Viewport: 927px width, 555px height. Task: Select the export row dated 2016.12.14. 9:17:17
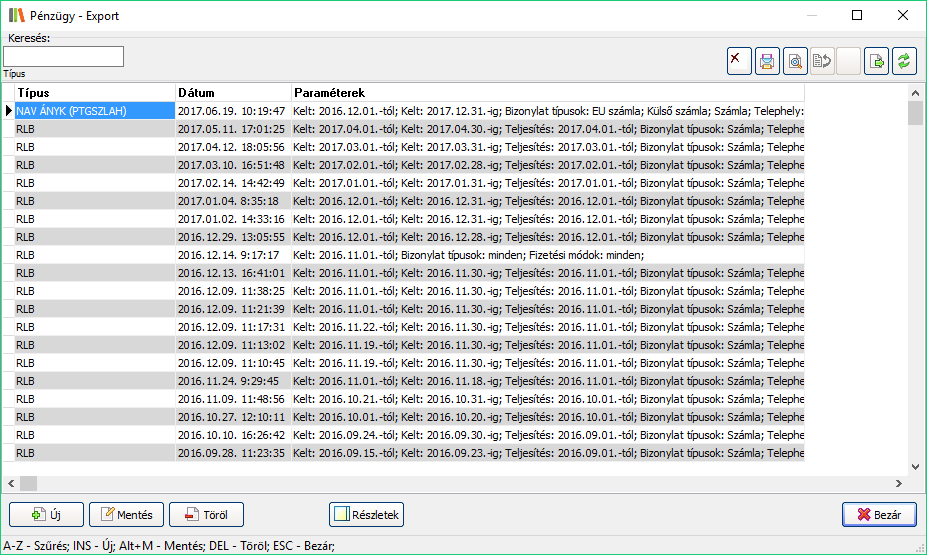[232, 255]
